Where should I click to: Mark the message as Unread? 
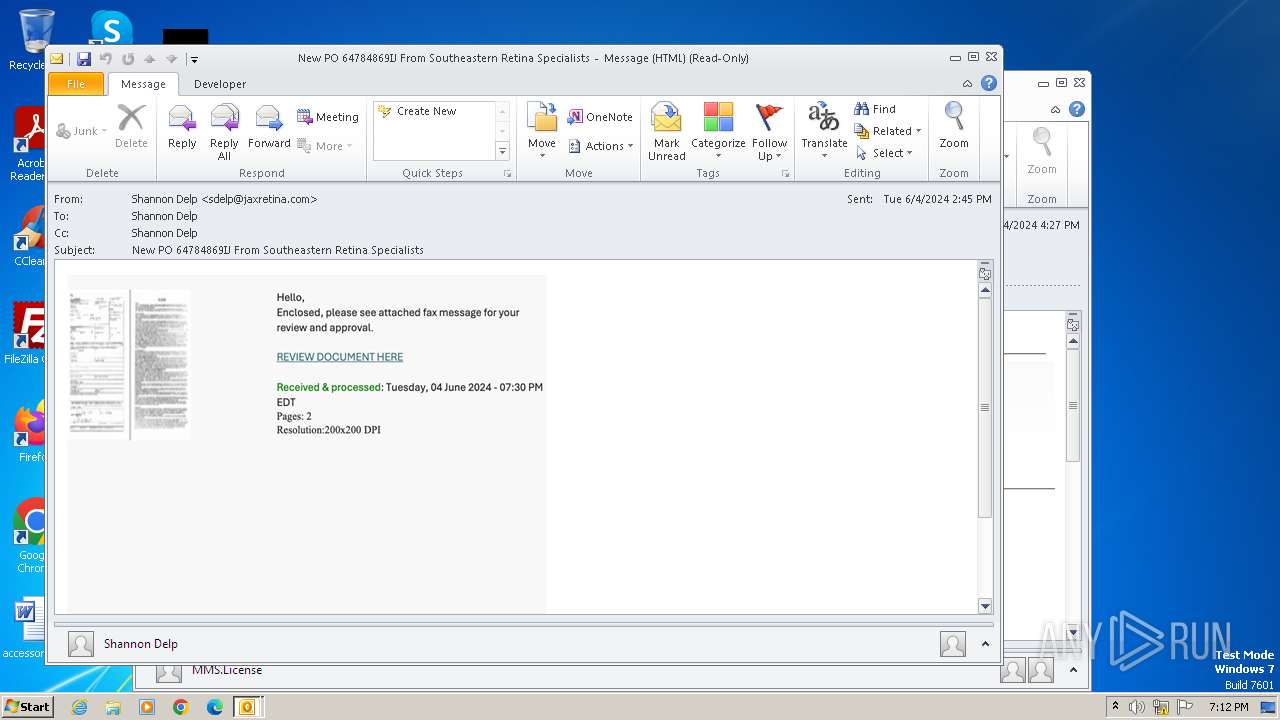(x=667, y=131)
